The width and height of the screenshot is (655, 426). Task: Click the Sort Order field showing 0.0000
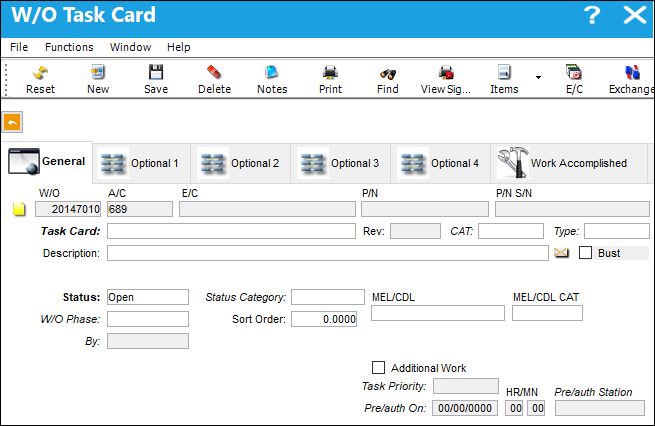324,319
